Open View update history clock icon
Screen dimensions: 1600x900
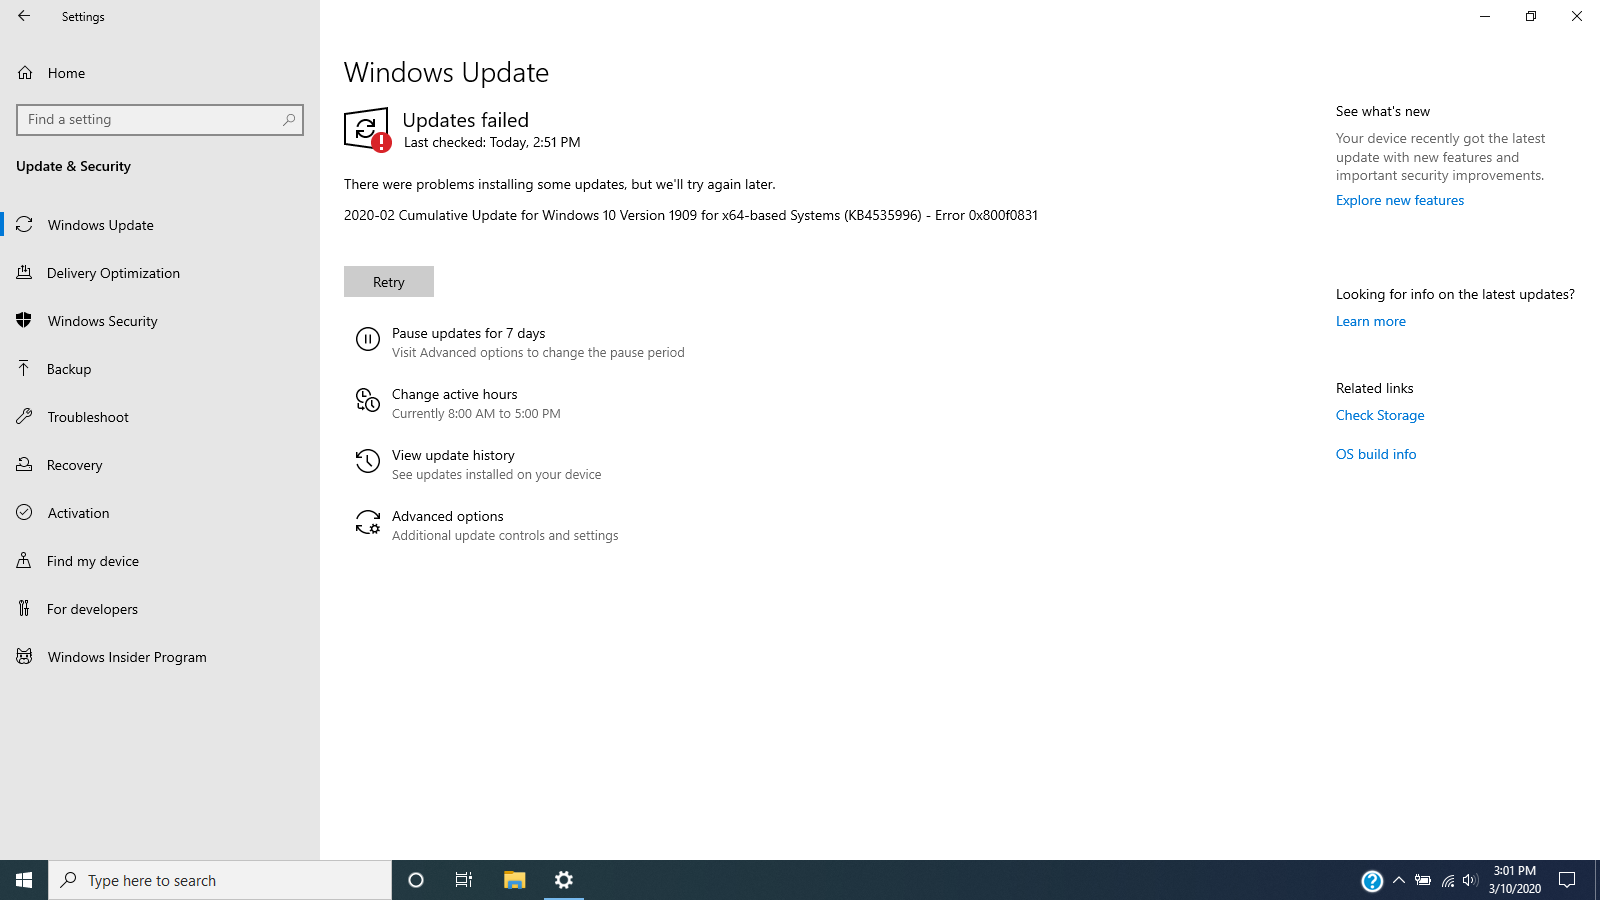click(367, 461)
